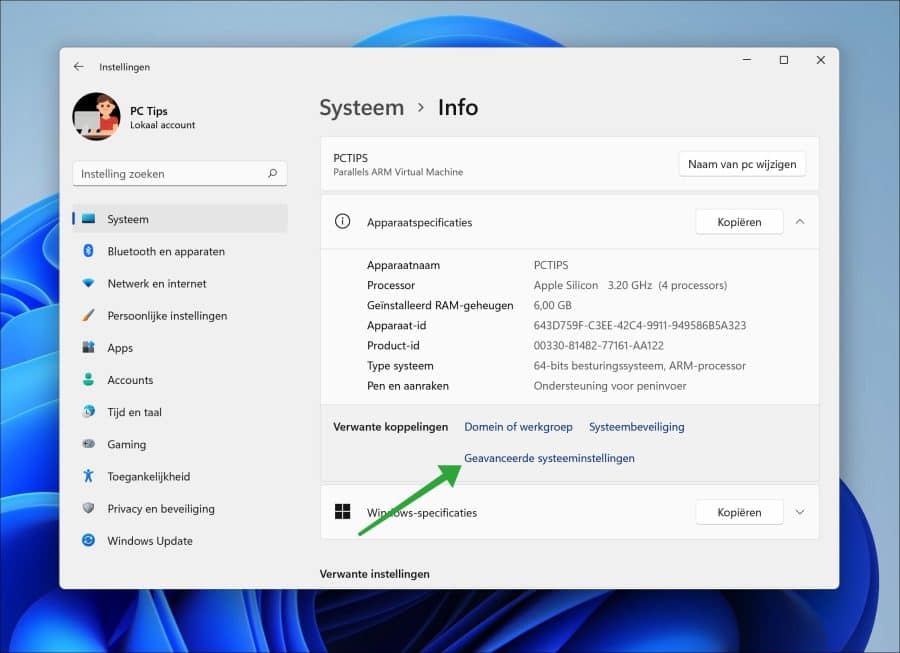Click the Product-id value 00330-81482-77161-AA122
The width and height of the screenshot is (900, 653).
599,345
